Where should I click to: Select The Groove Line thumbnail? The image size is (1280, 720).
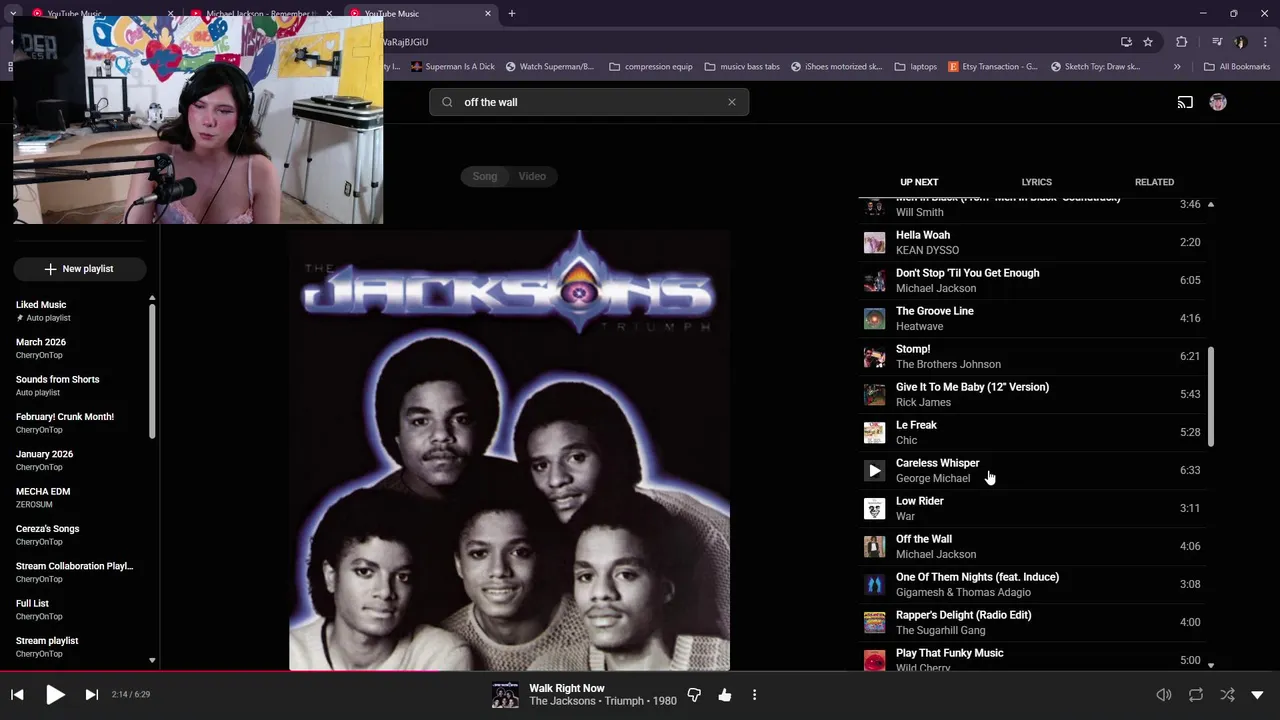point(875,318)
